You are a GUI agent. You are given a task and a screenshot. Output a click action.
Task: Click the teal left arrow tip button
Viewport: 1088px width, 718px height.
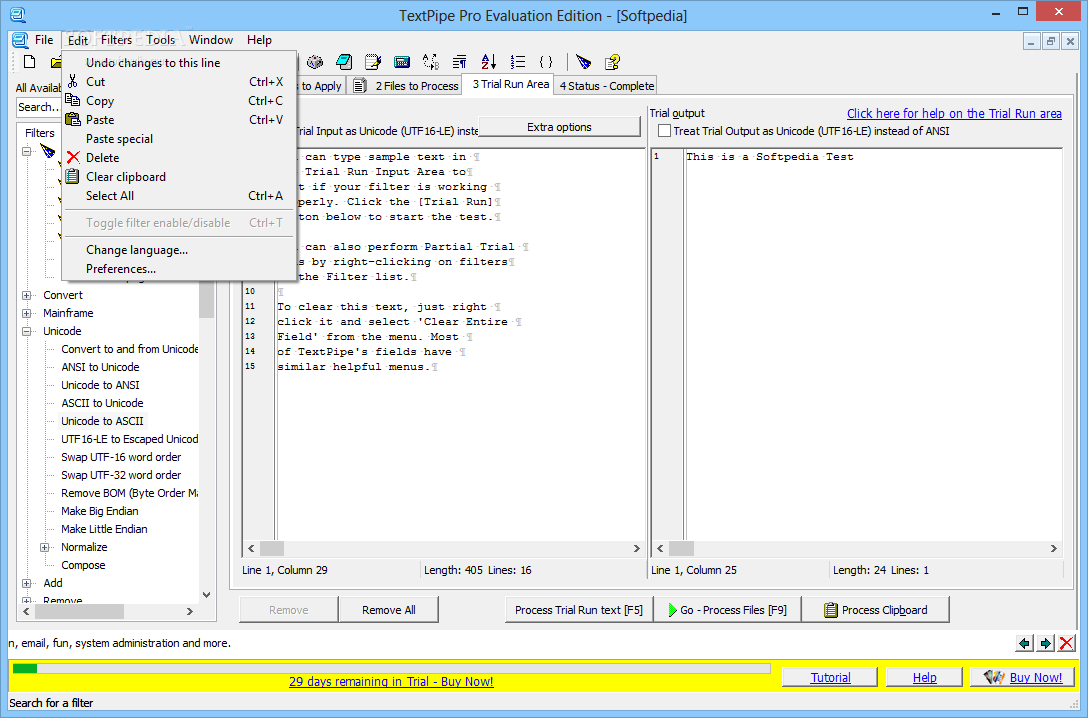coord(1024,643)
